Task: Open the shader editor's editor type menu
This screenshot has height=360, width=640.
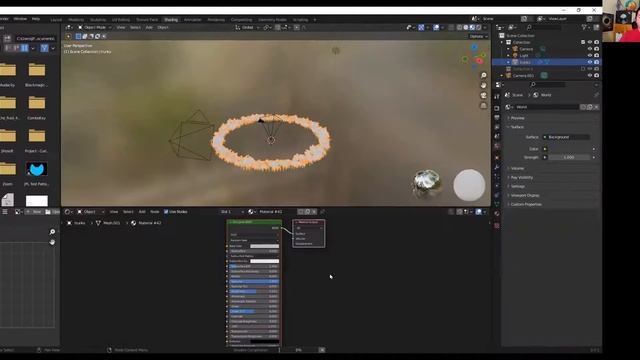Action: [x=69, y=212]
